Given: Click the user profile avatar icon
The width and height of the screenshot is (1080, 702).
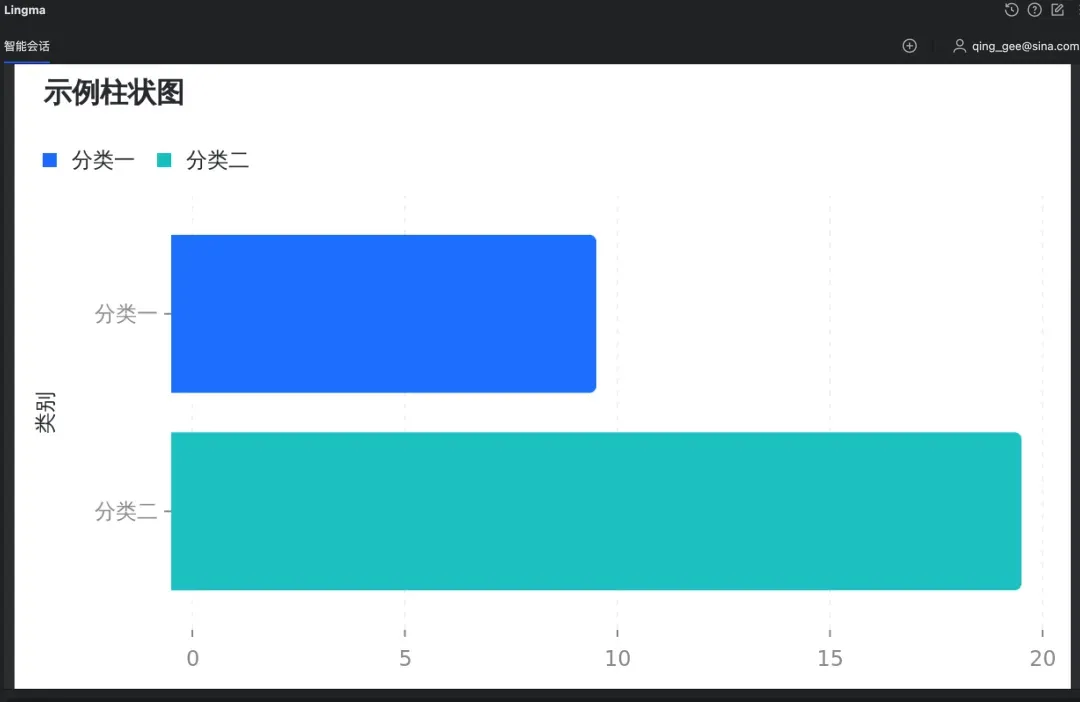Looking at the screenshot, I should [x=959, y=46].
